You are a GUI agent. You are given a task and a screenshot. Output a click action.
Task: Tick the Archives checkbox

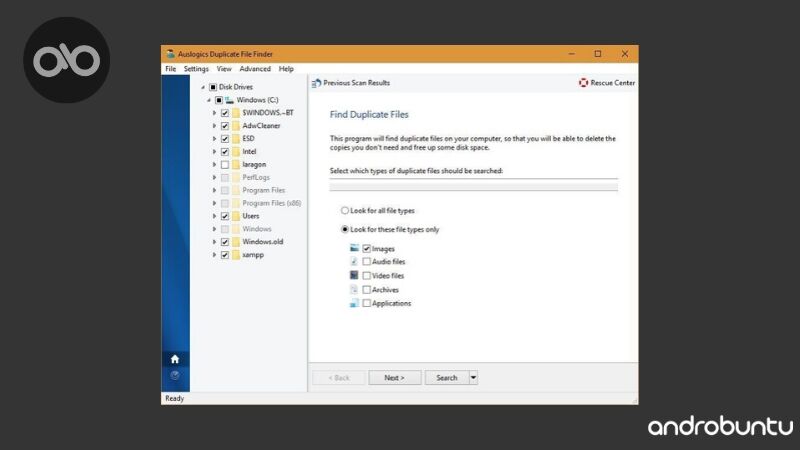366,289
